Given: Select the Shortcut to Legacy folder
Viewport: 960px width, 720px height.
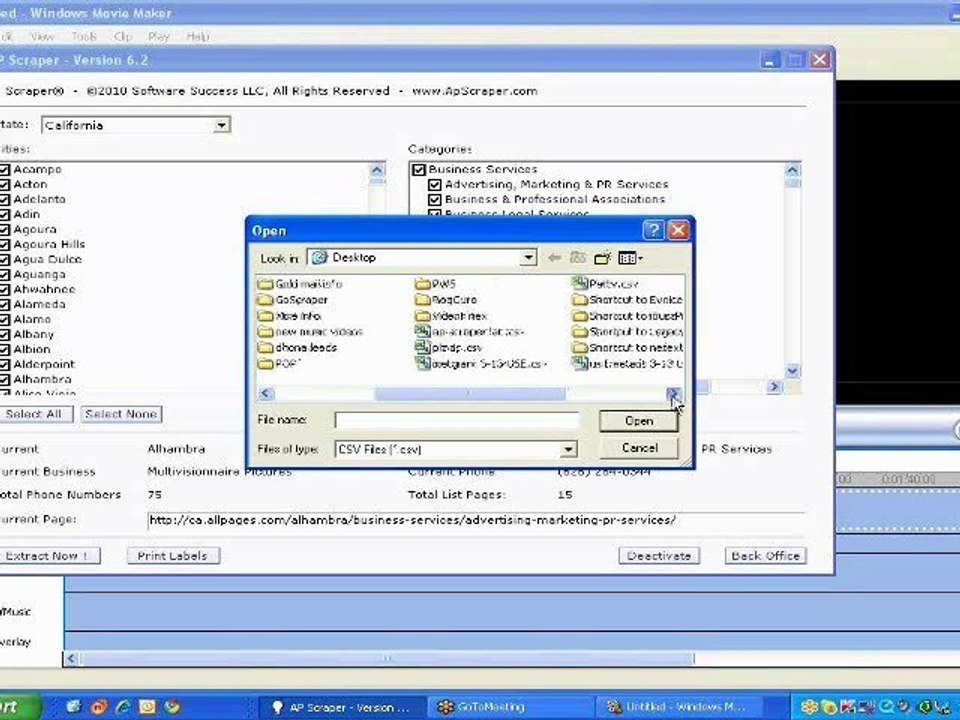Looking at the screenshot, I should coord(628,332).
